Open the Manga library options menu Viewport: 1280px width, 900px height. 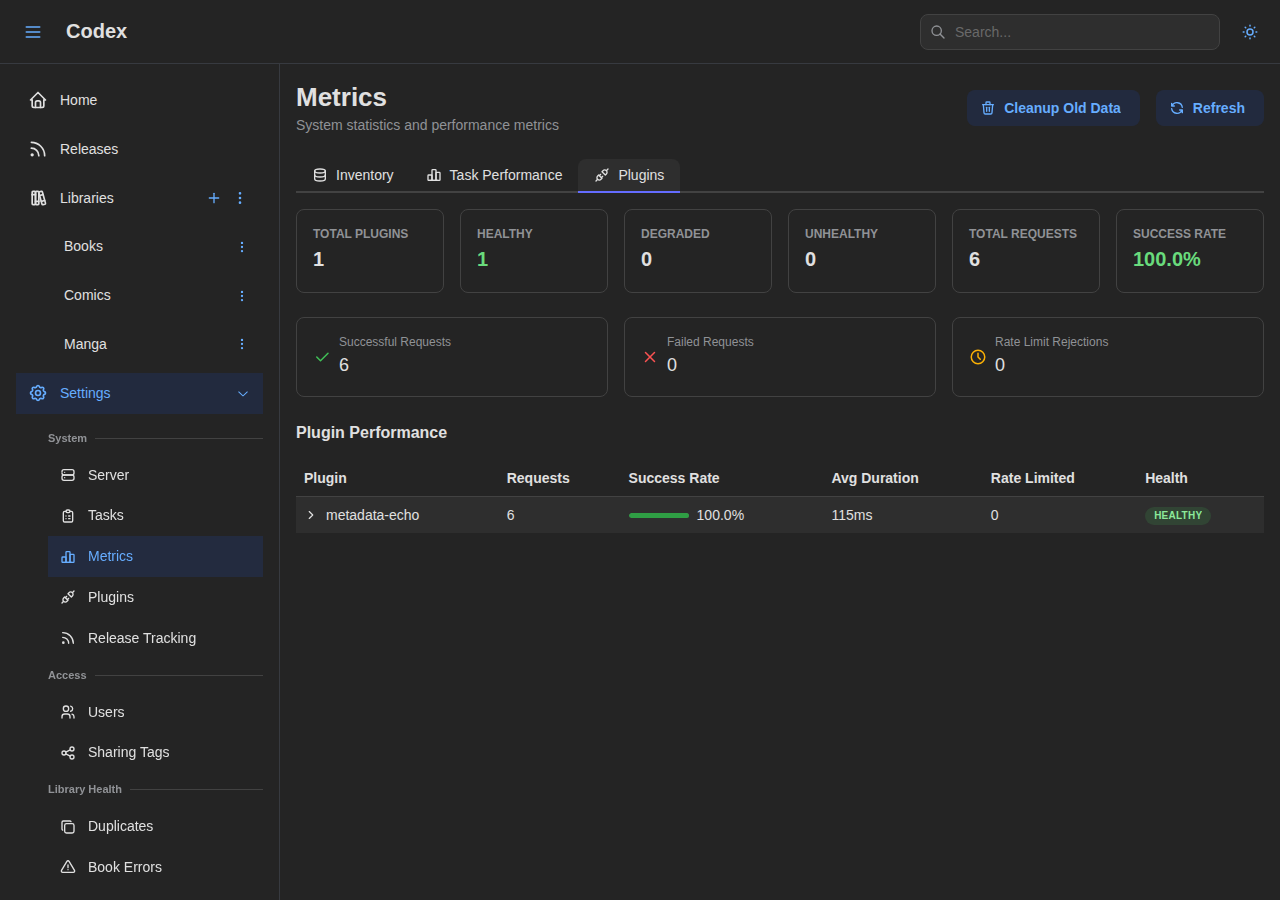pos(242,344)
